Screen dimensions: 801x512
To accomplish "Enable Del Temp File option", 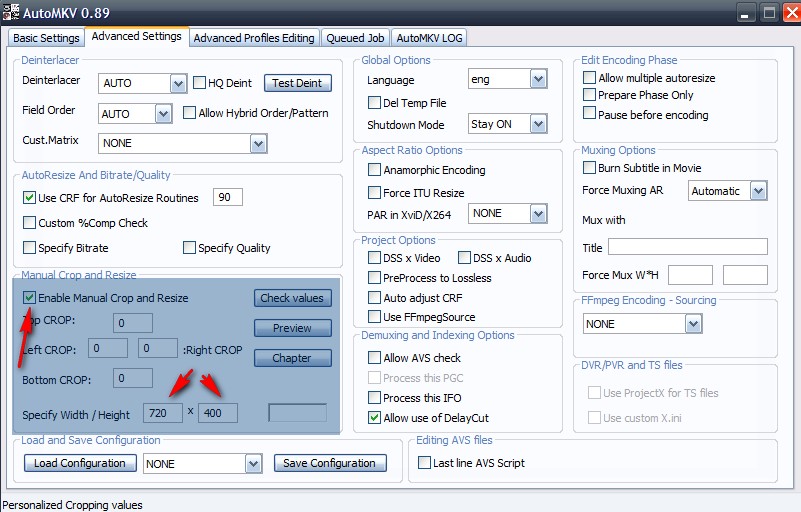I will pos(374,102).
